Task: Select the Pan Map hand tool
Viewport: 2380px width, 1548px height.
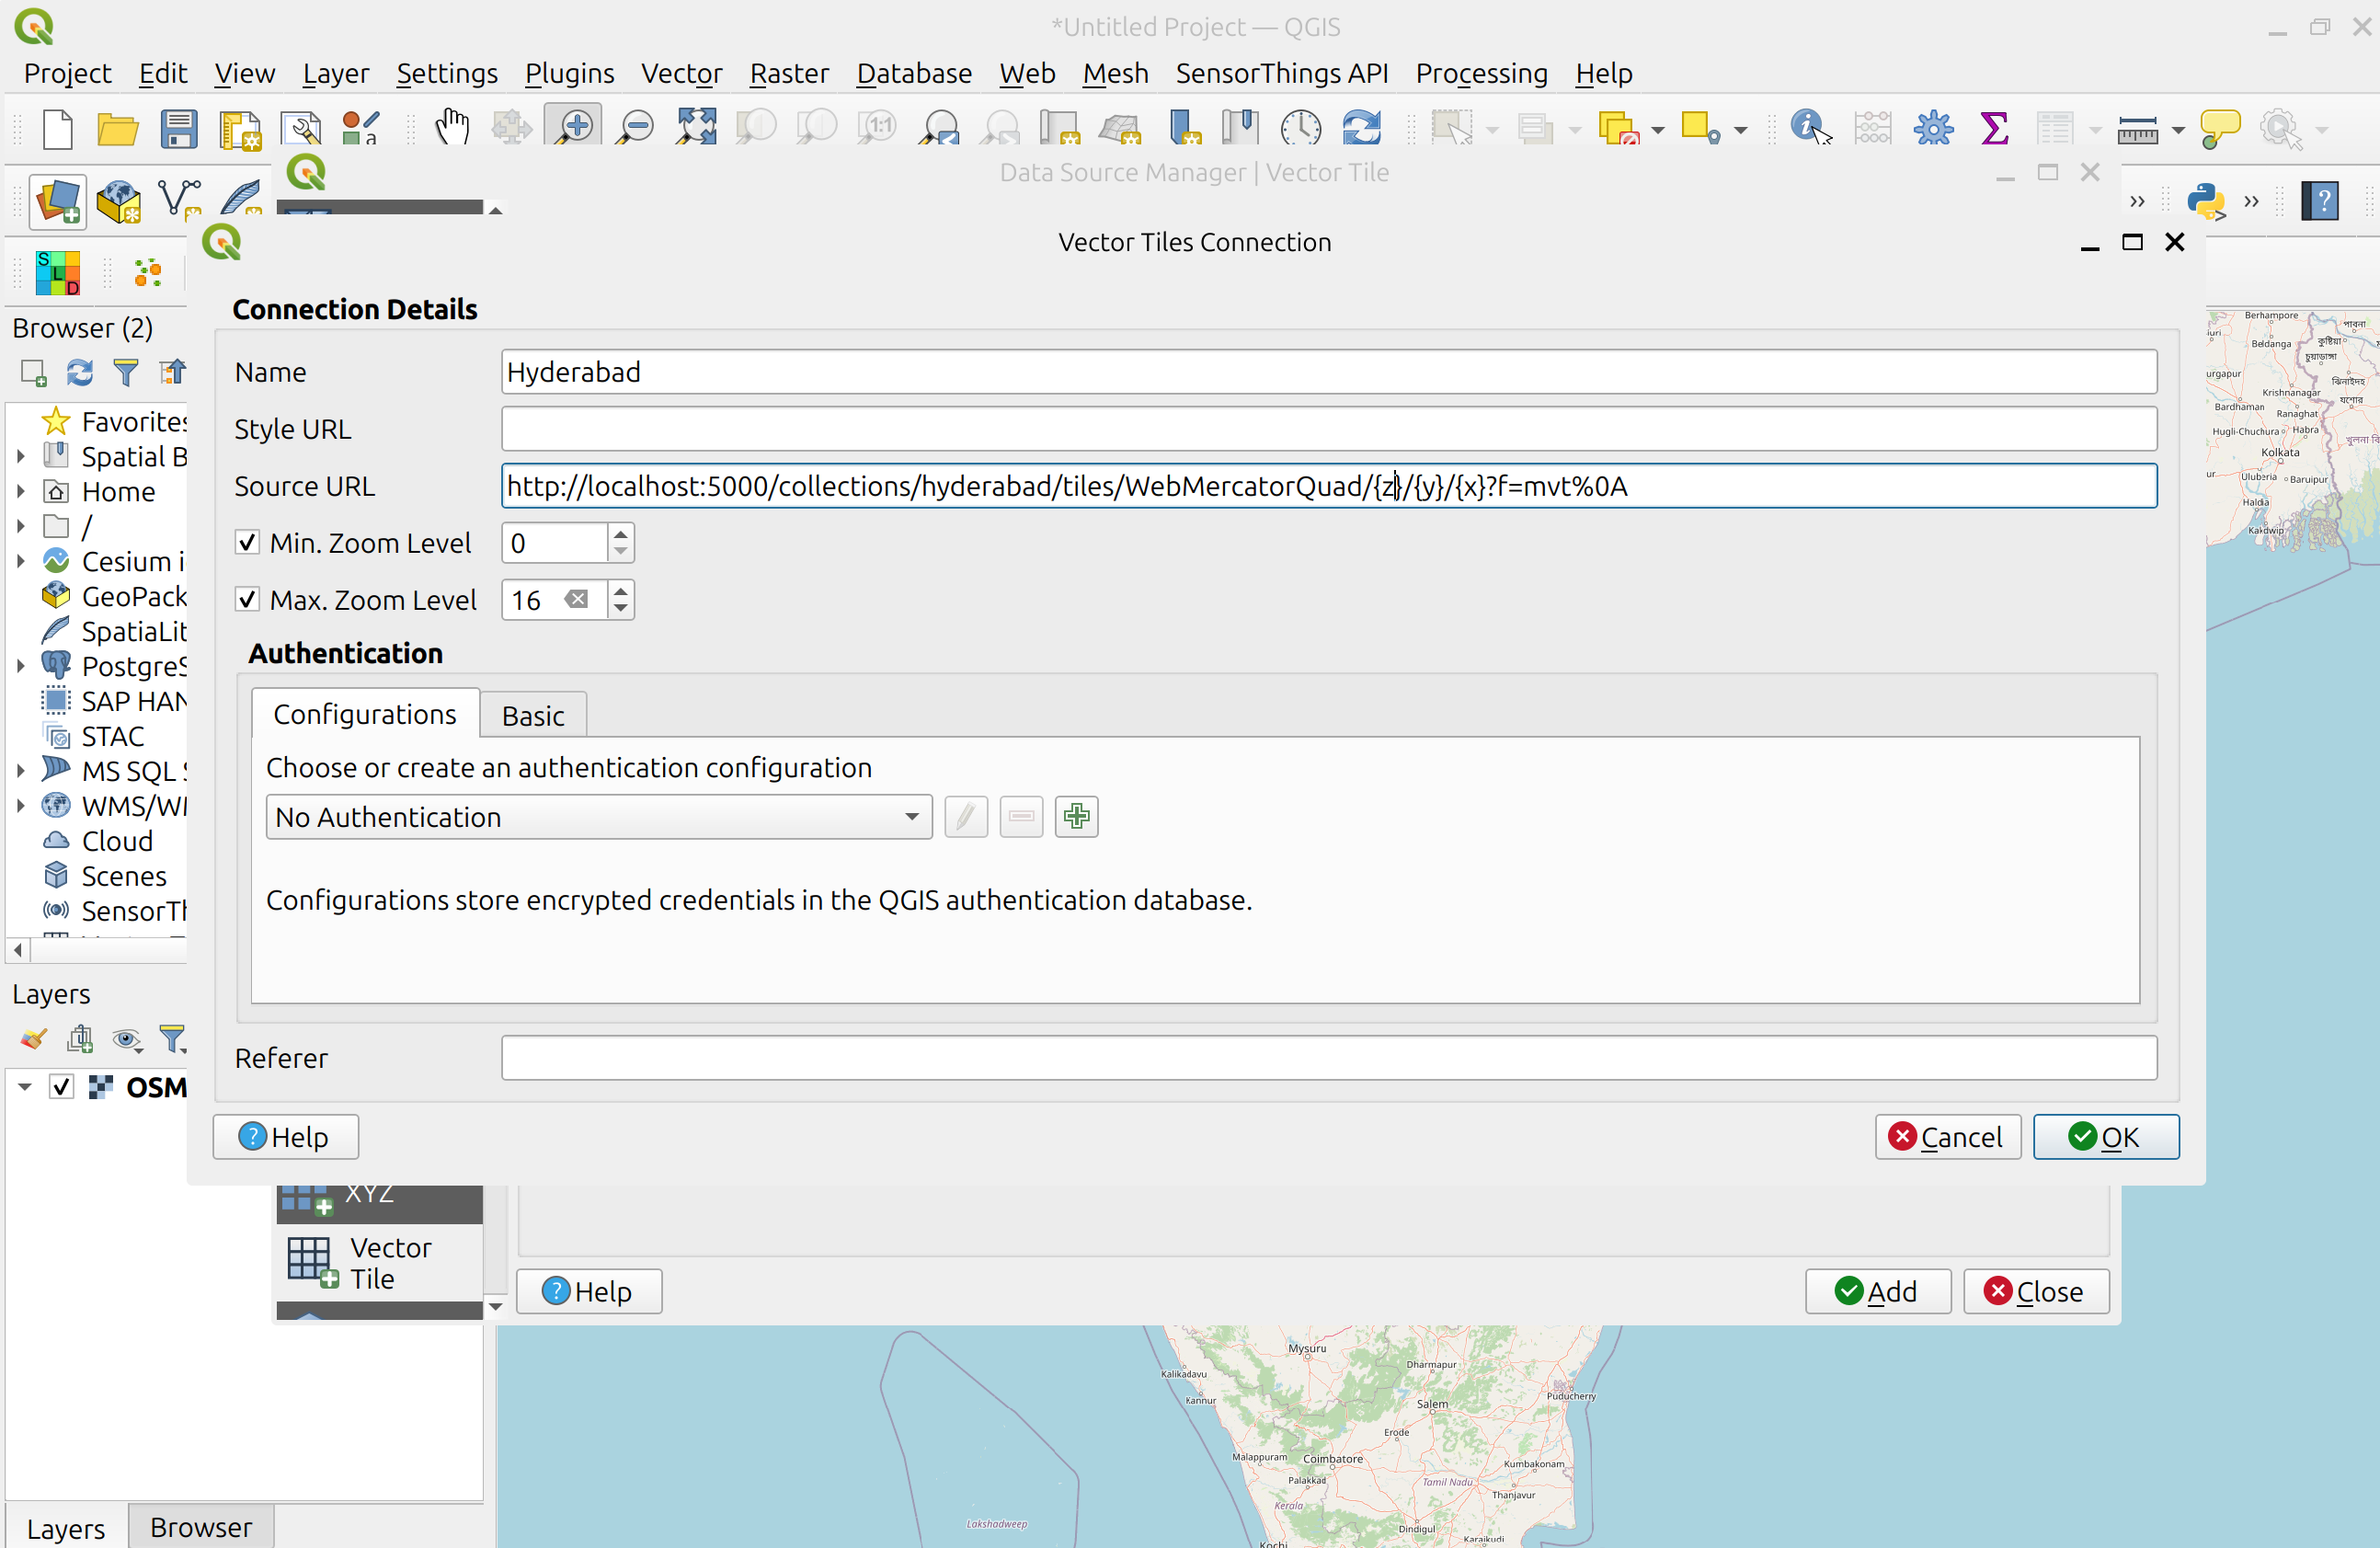Action: [452, 128]
